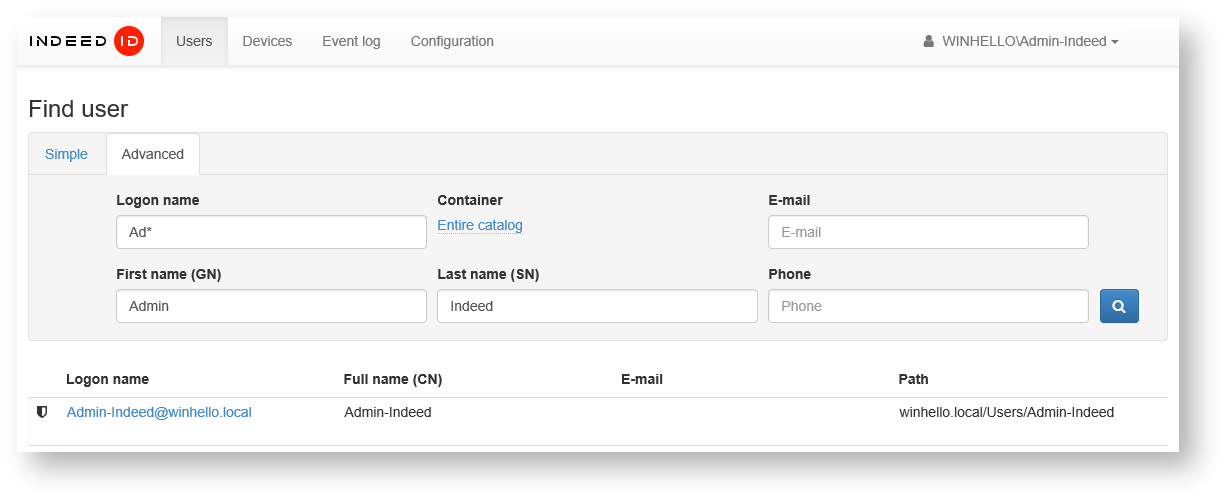Click the E-mail input field
Screen dimensions: 1227x500
coord(927,232)
